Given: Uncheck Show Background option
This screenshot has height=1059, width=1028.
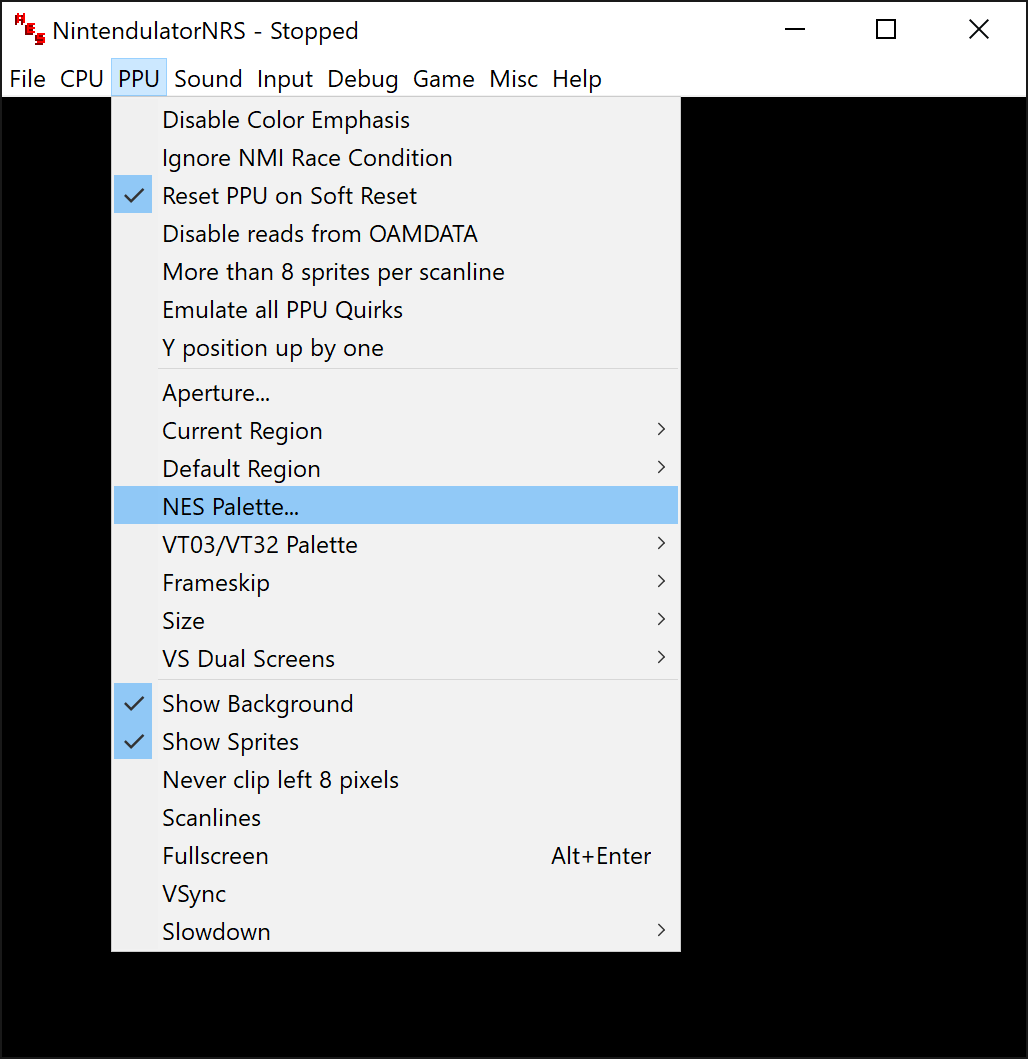Looking at the screenshot, I should pyautogui.click(x=396, y=704).
